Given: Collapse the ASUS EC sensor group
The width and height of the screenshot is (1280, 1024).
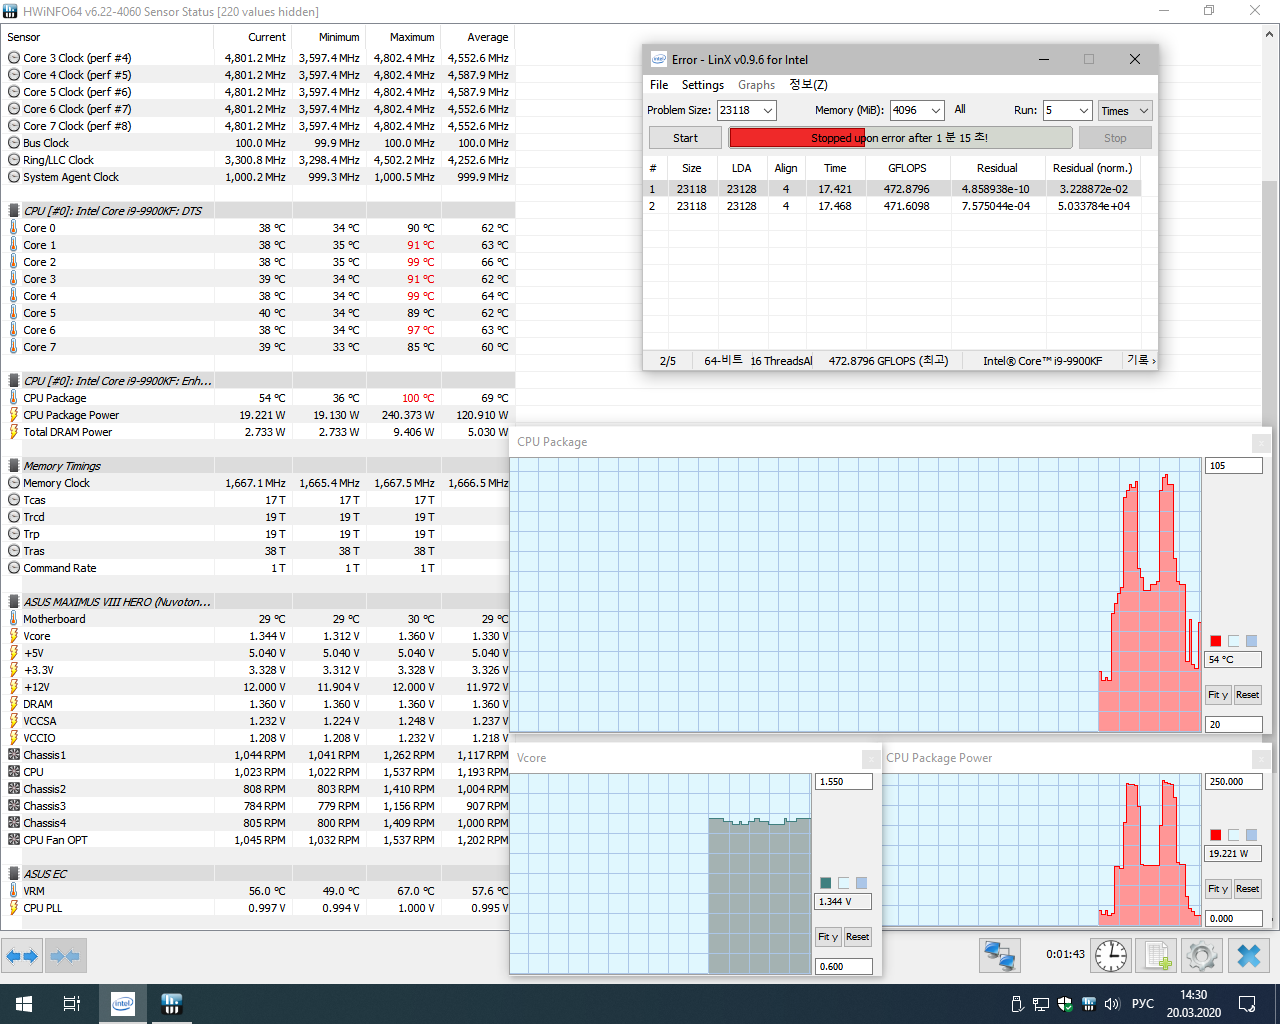Looking at the screenshot, I should (x=45, y=874).
